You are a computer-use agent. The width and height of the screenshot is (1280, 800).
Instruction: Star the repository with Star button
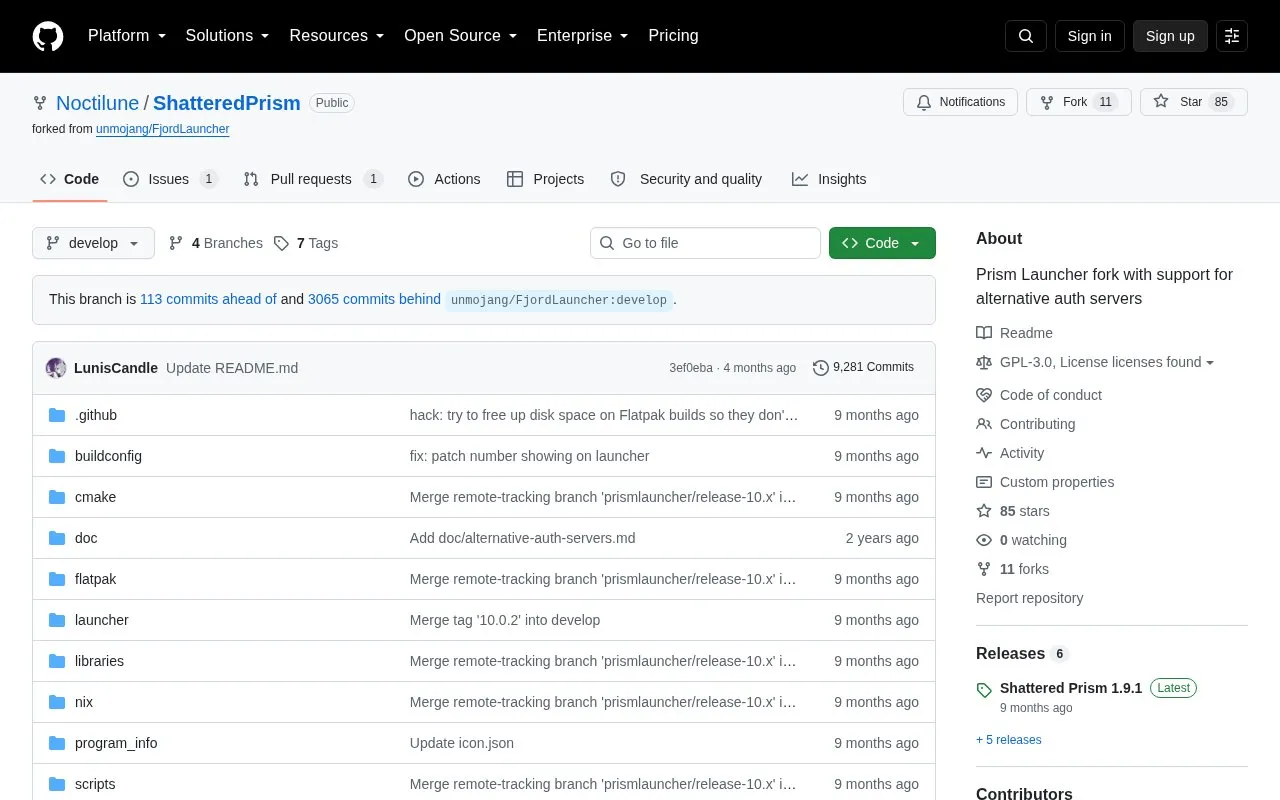point(1193,102)
